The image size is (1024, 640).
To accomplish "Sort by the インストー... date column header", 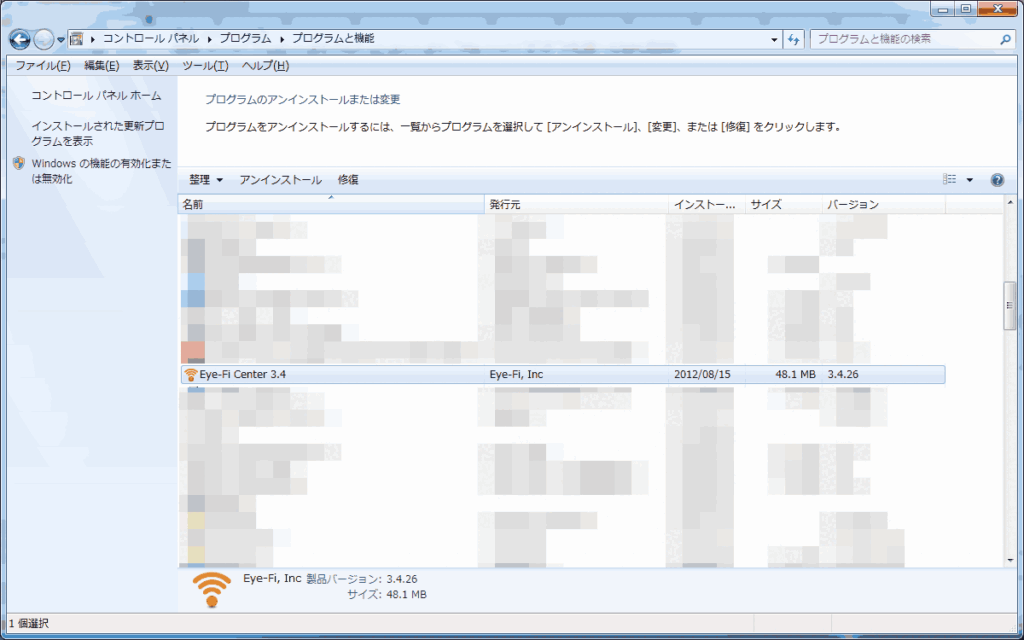I will pyautogui.click(x=707, y=204).
